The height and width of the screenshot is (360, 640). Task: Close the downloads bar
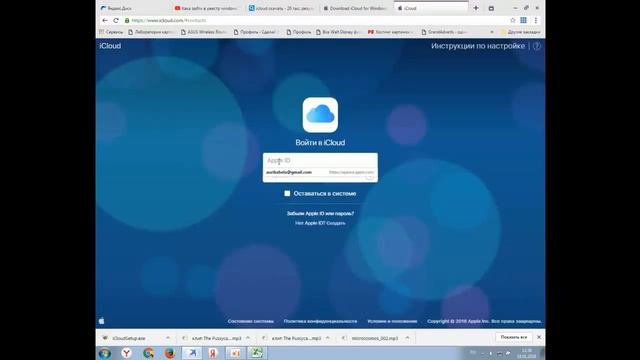tap(539, 337)
